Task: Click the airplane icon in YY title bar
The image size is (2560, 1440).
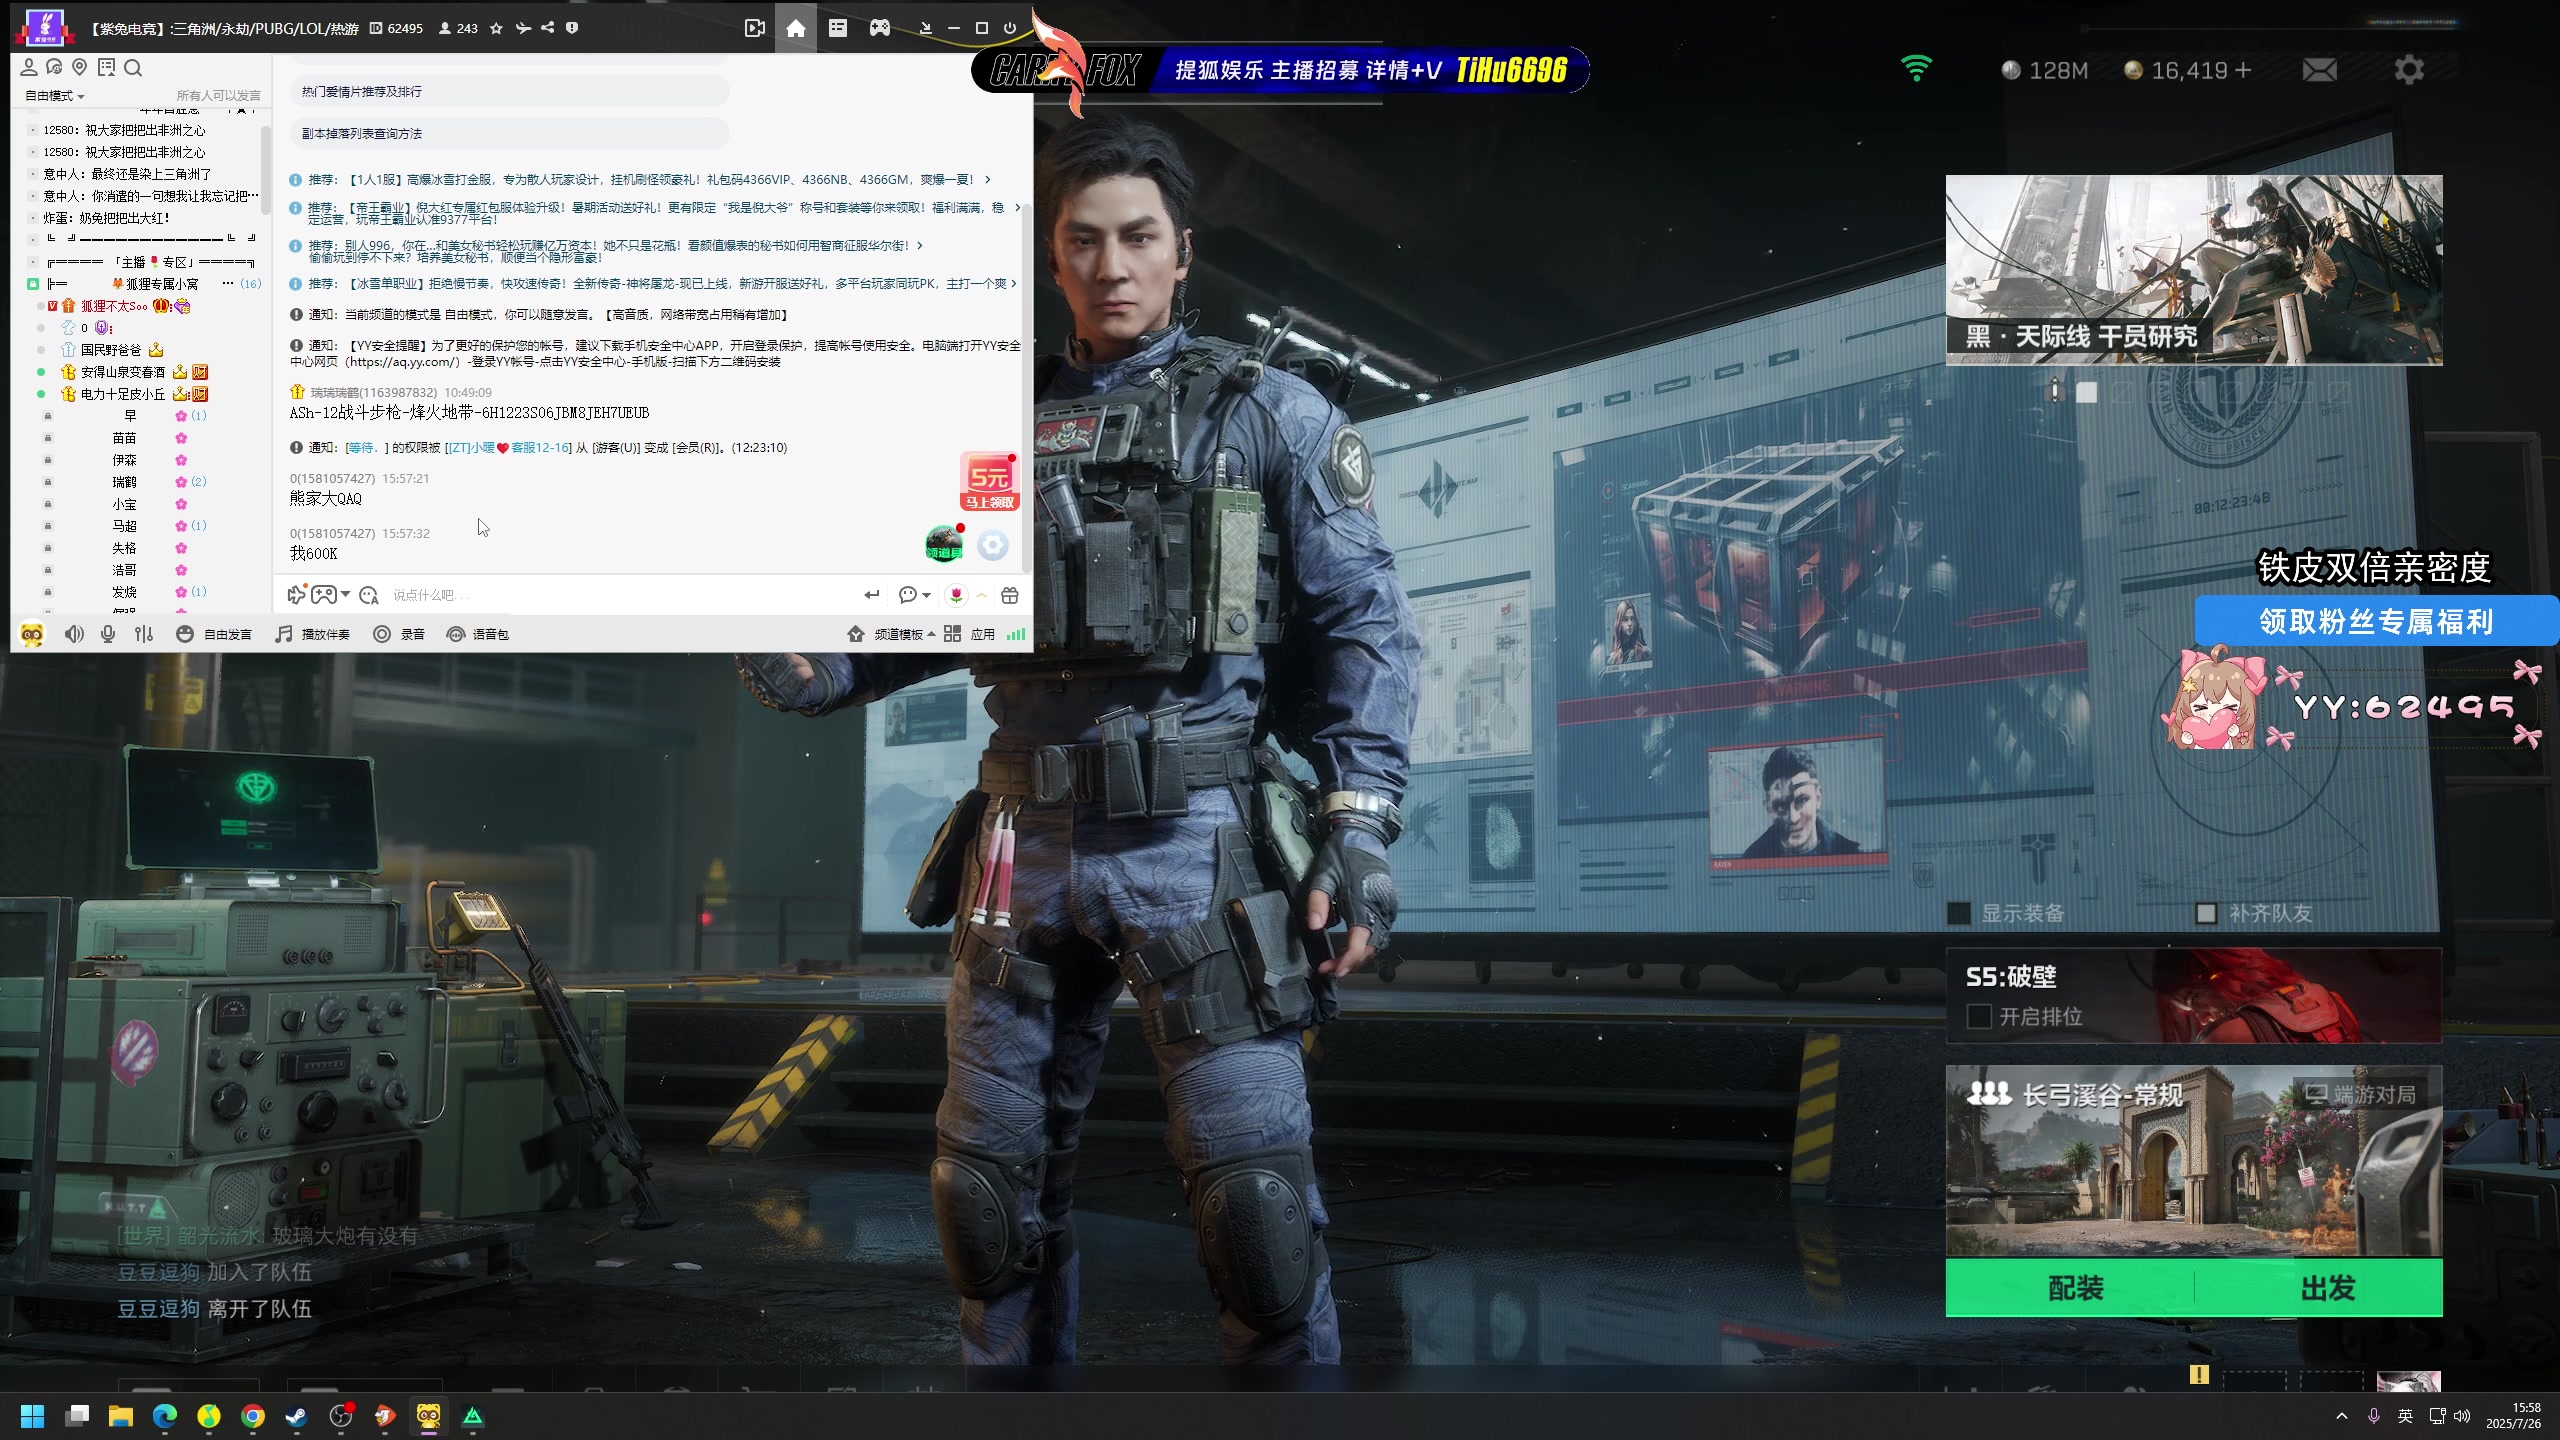Action: 522,28
